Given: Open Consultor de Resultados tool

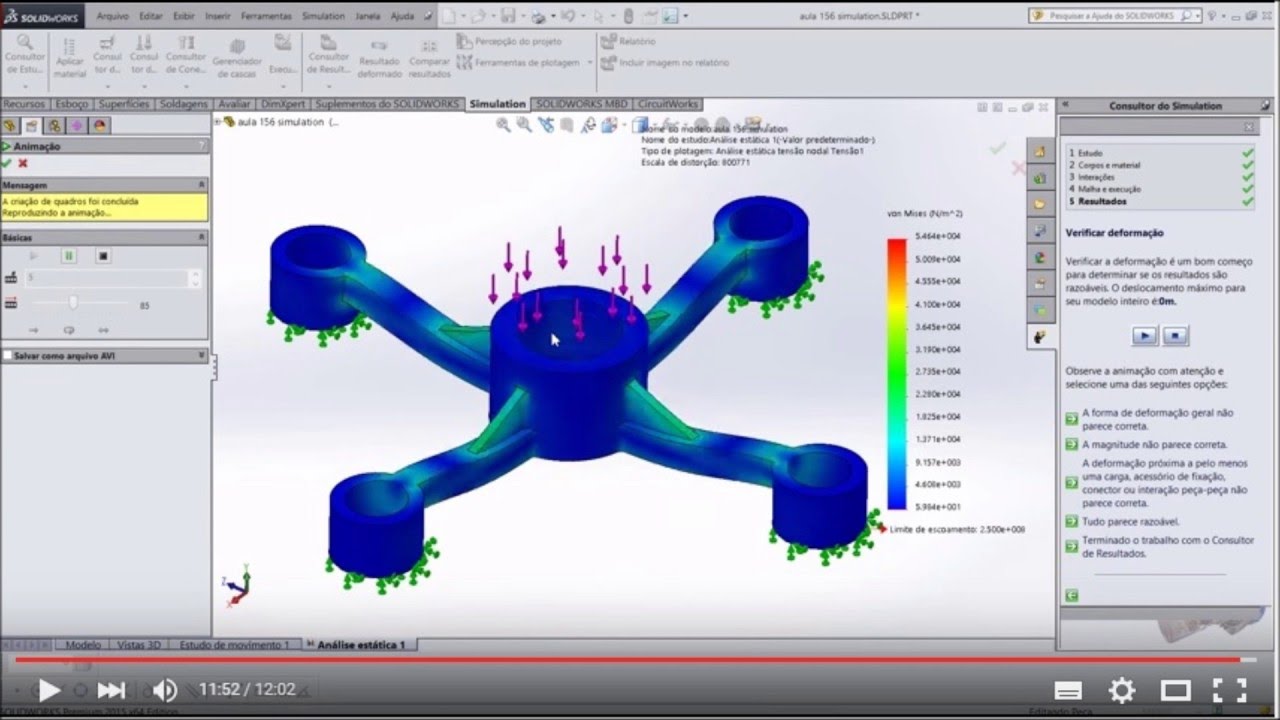Looking at the screenshot, I should [x=328, y=54].
